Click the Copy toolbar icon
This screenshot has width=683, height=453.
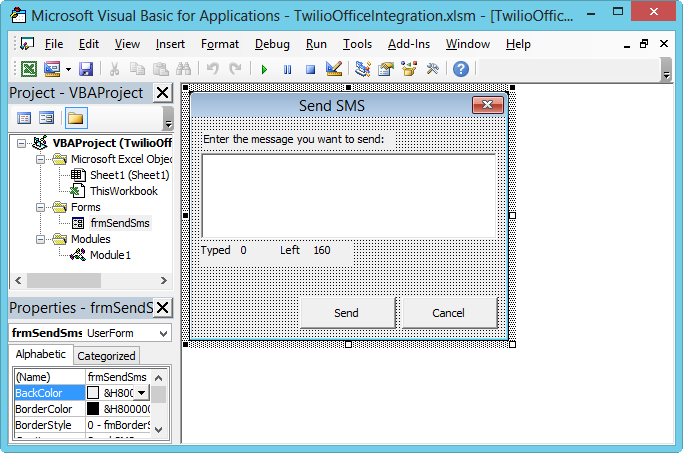click(x=138, y=69)
